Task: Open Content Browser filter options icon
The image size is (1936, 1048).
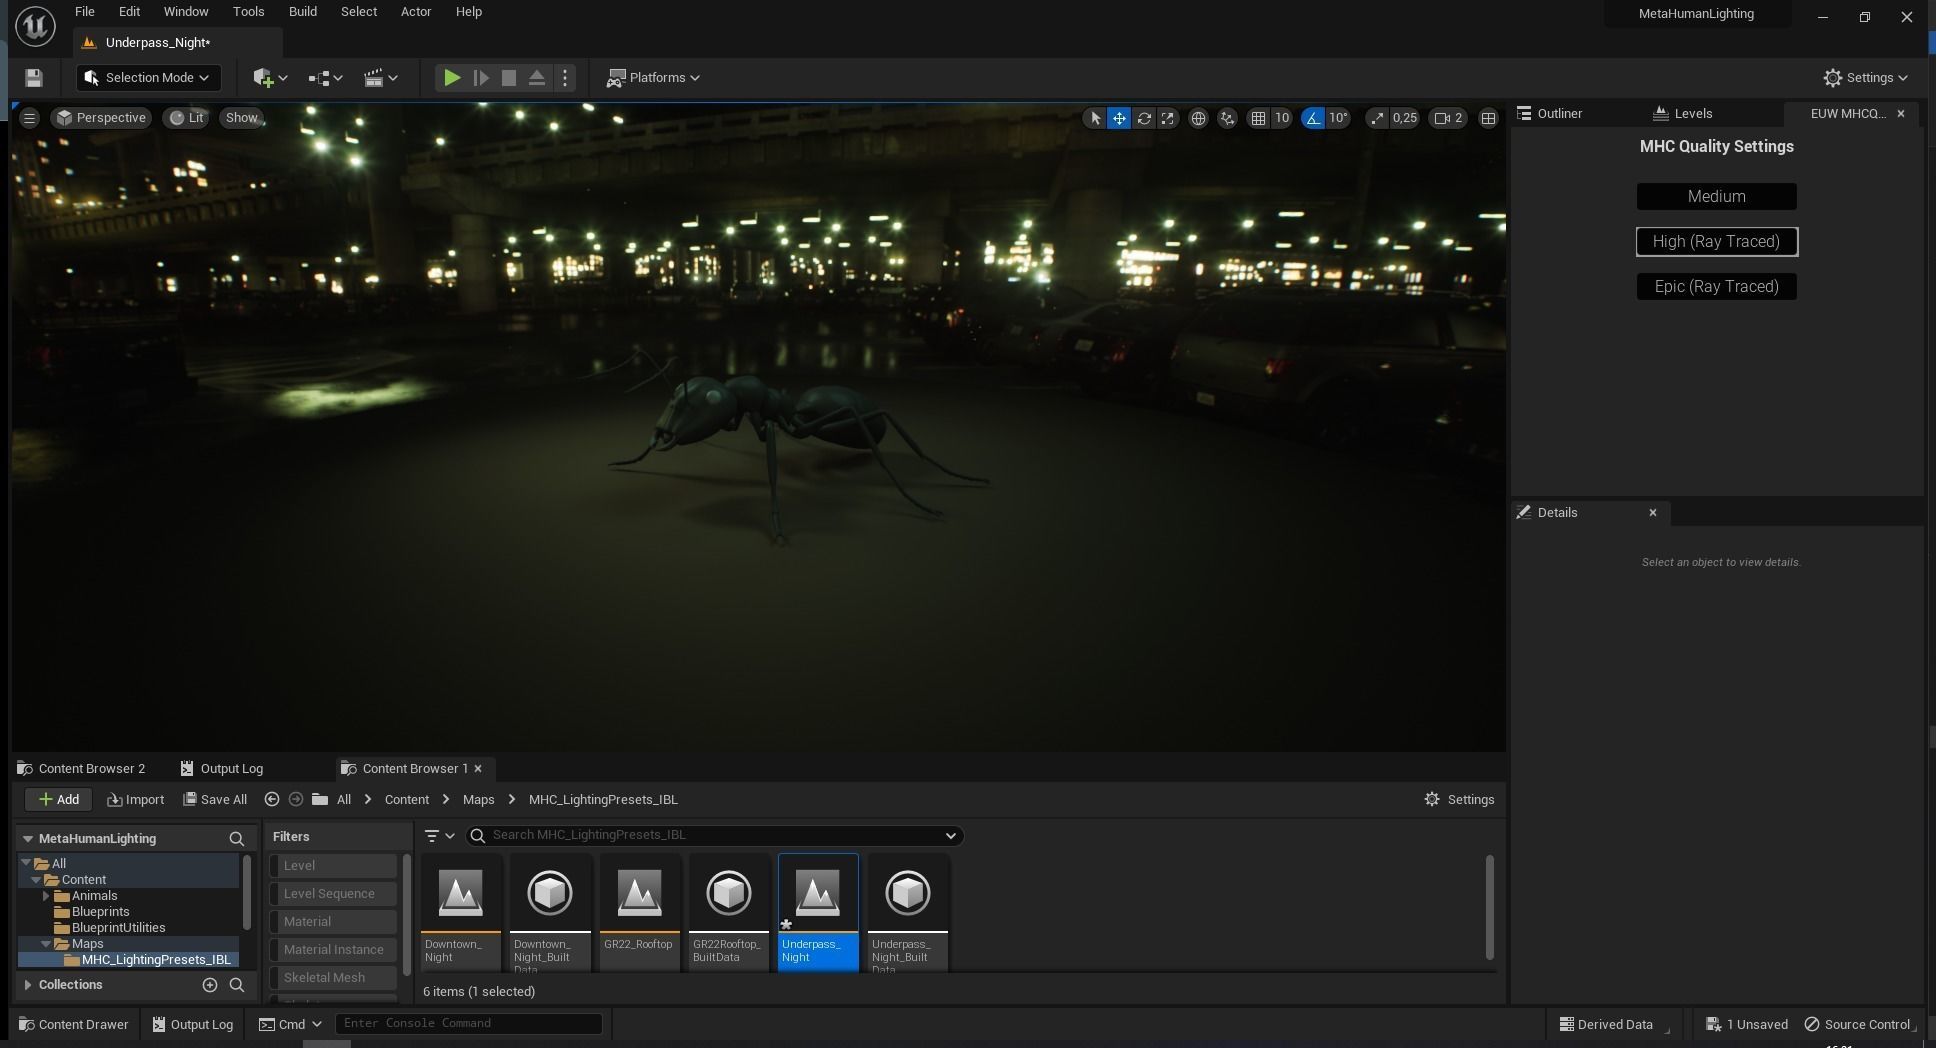Action: 439,836
